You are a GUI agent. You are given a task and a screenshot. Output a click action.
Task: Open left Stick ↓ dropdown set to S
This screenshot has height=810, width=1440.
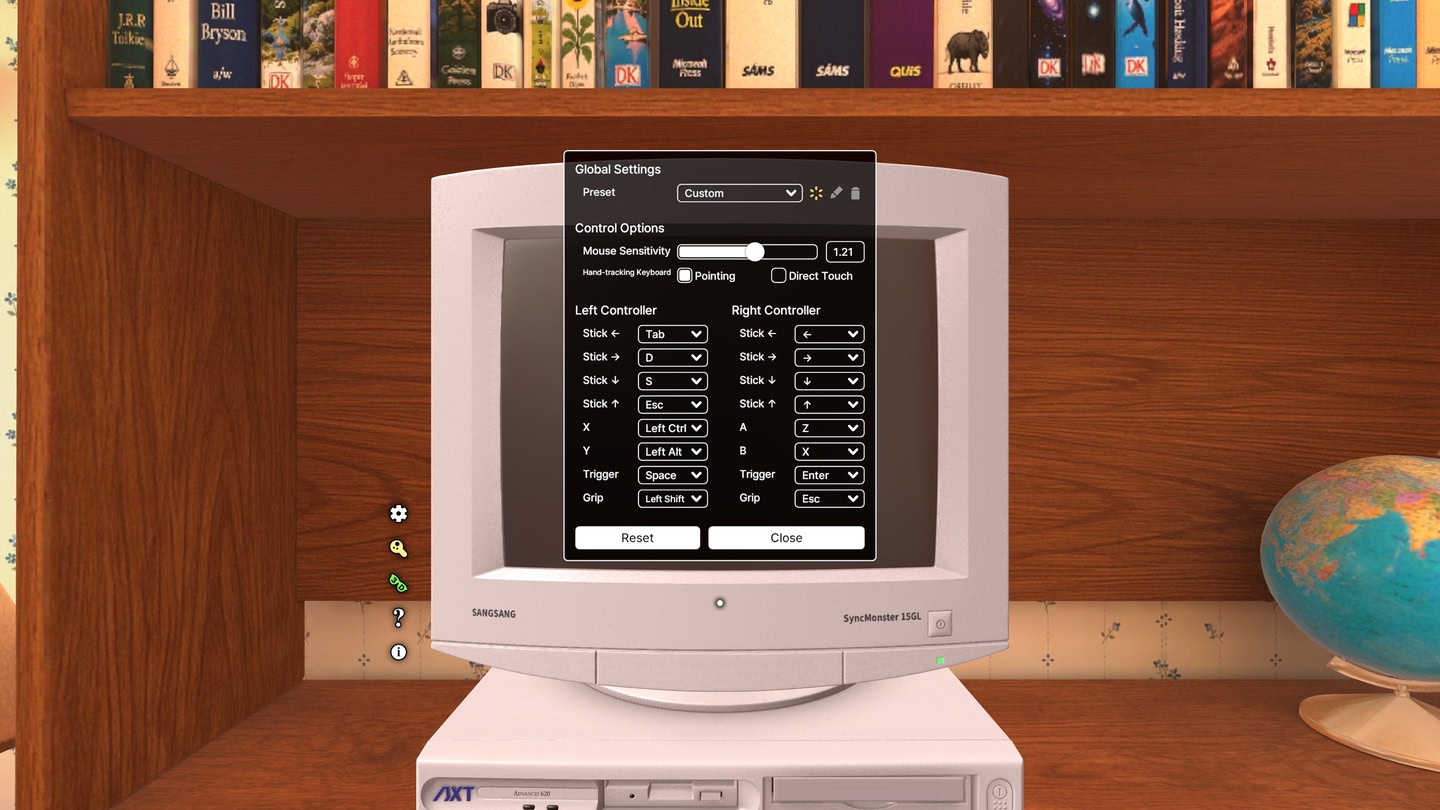(672, 381)
